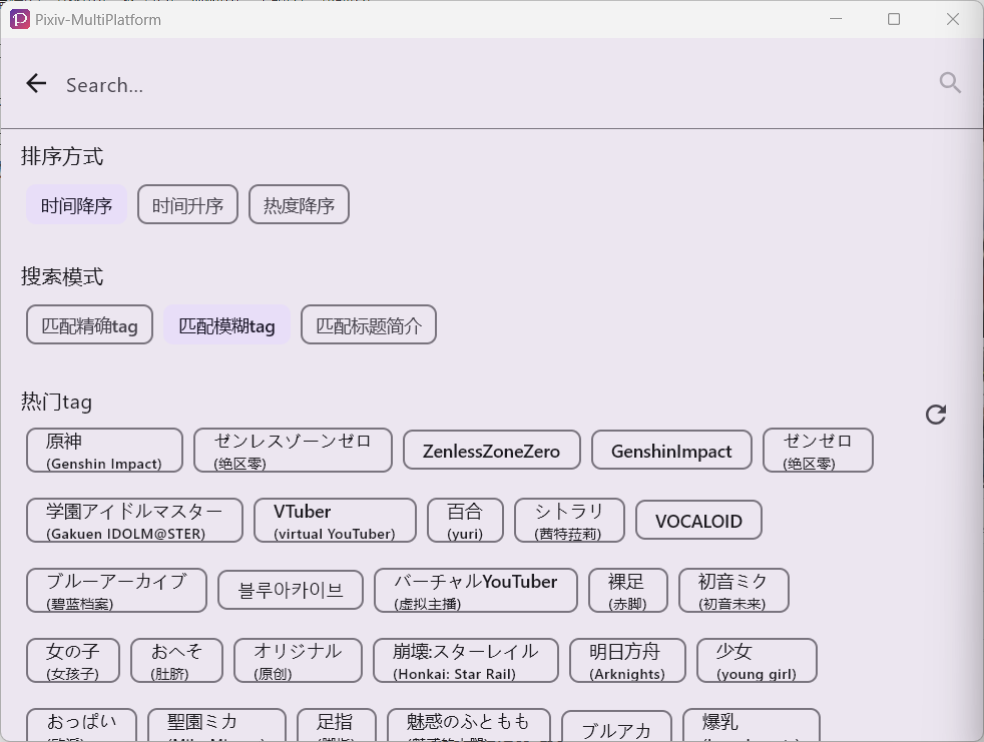Select the 明日方舟 (Arknights) tag
The image size is (984, 742).
click(628, 661)
